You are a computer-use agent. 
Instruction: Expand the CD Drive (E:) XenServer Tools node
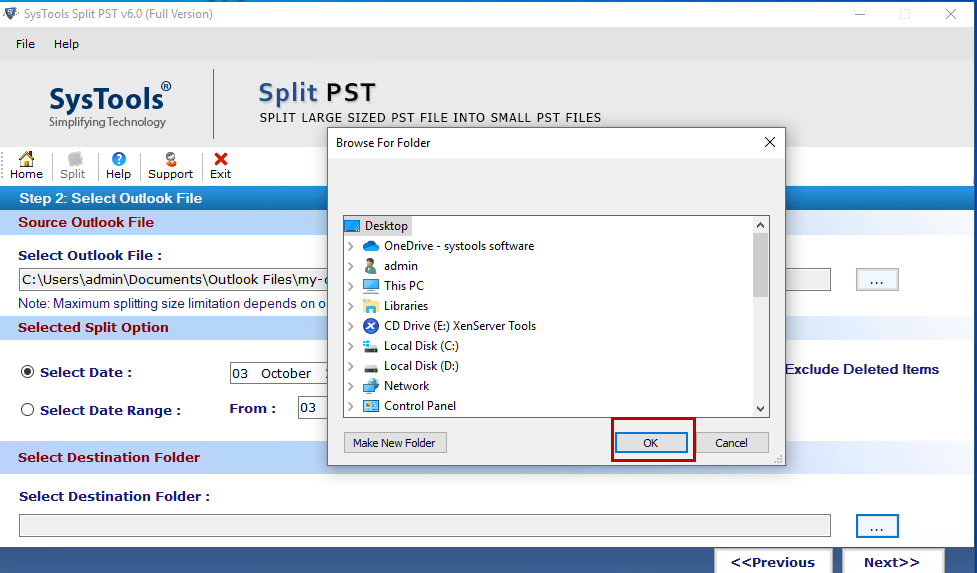[351, 326]
